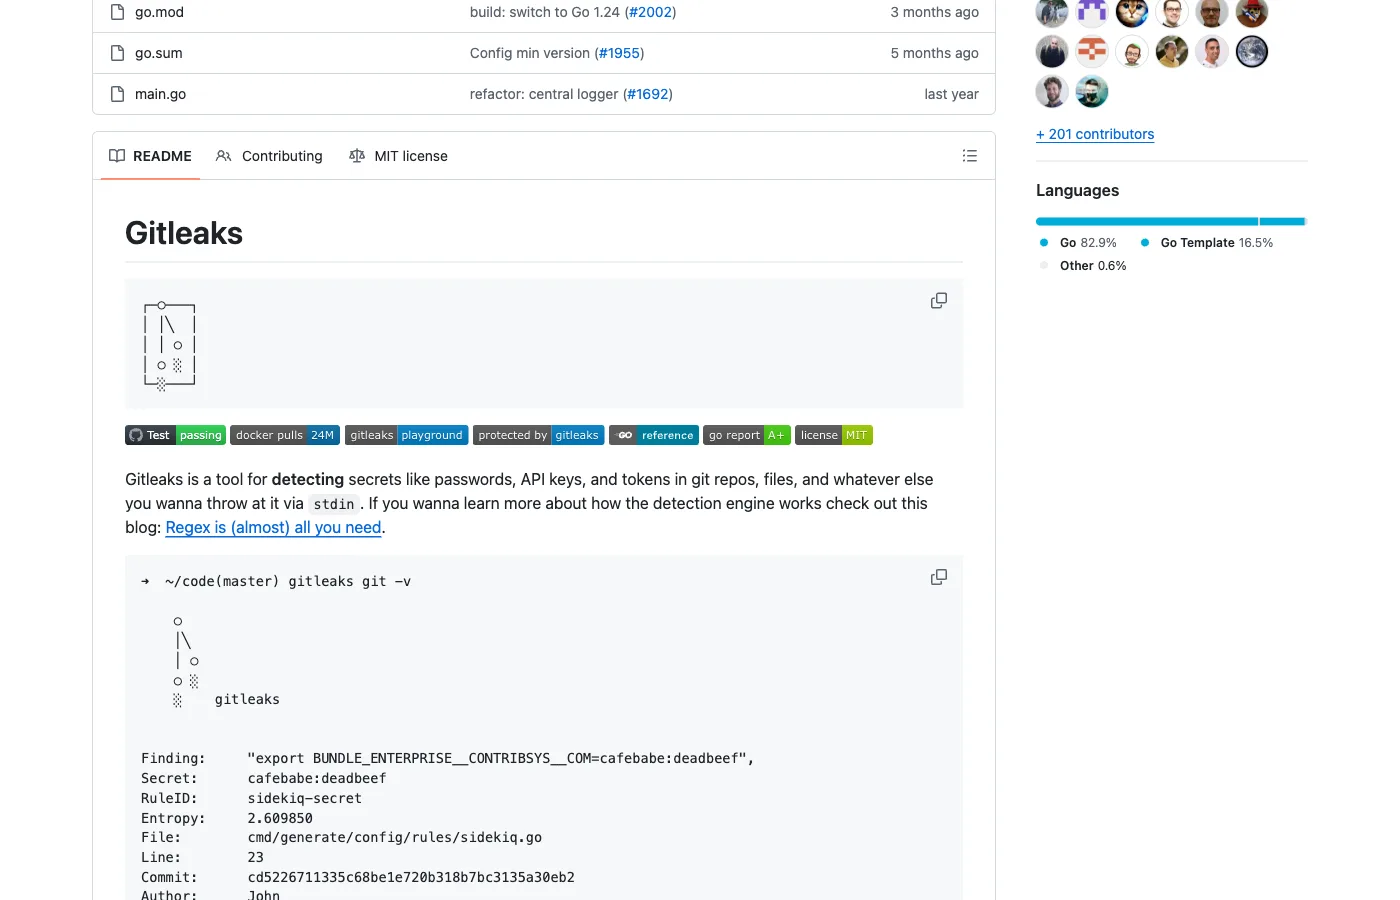This screenshot has height=900, width=1400.
Task: Click the go.sum file icon
Action: point(117,52)
